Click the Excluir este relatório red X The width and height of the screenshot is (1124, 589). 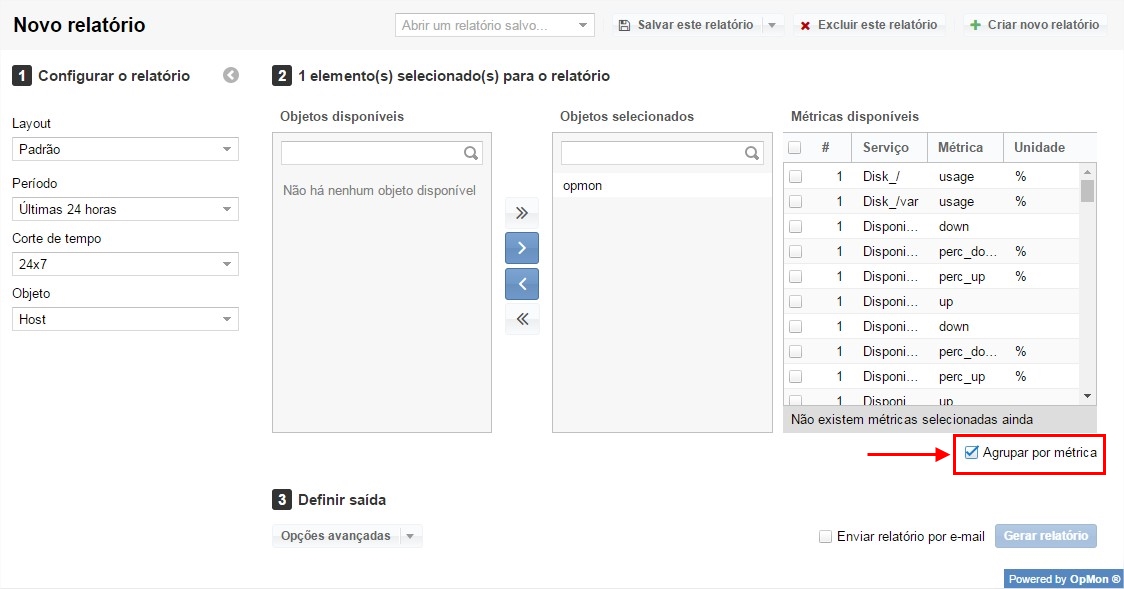(805, 25)
